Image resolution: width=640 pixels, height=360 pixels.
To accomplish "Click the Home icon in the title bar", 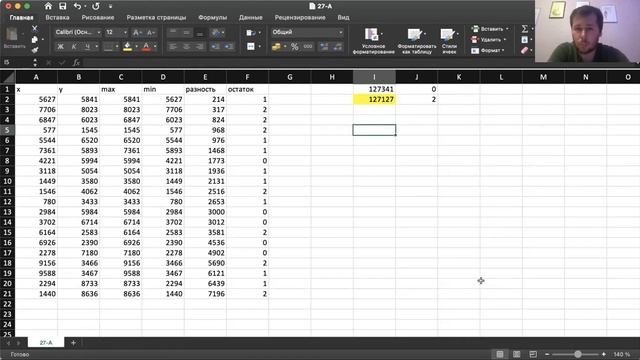I will click(x=48, y=6).
